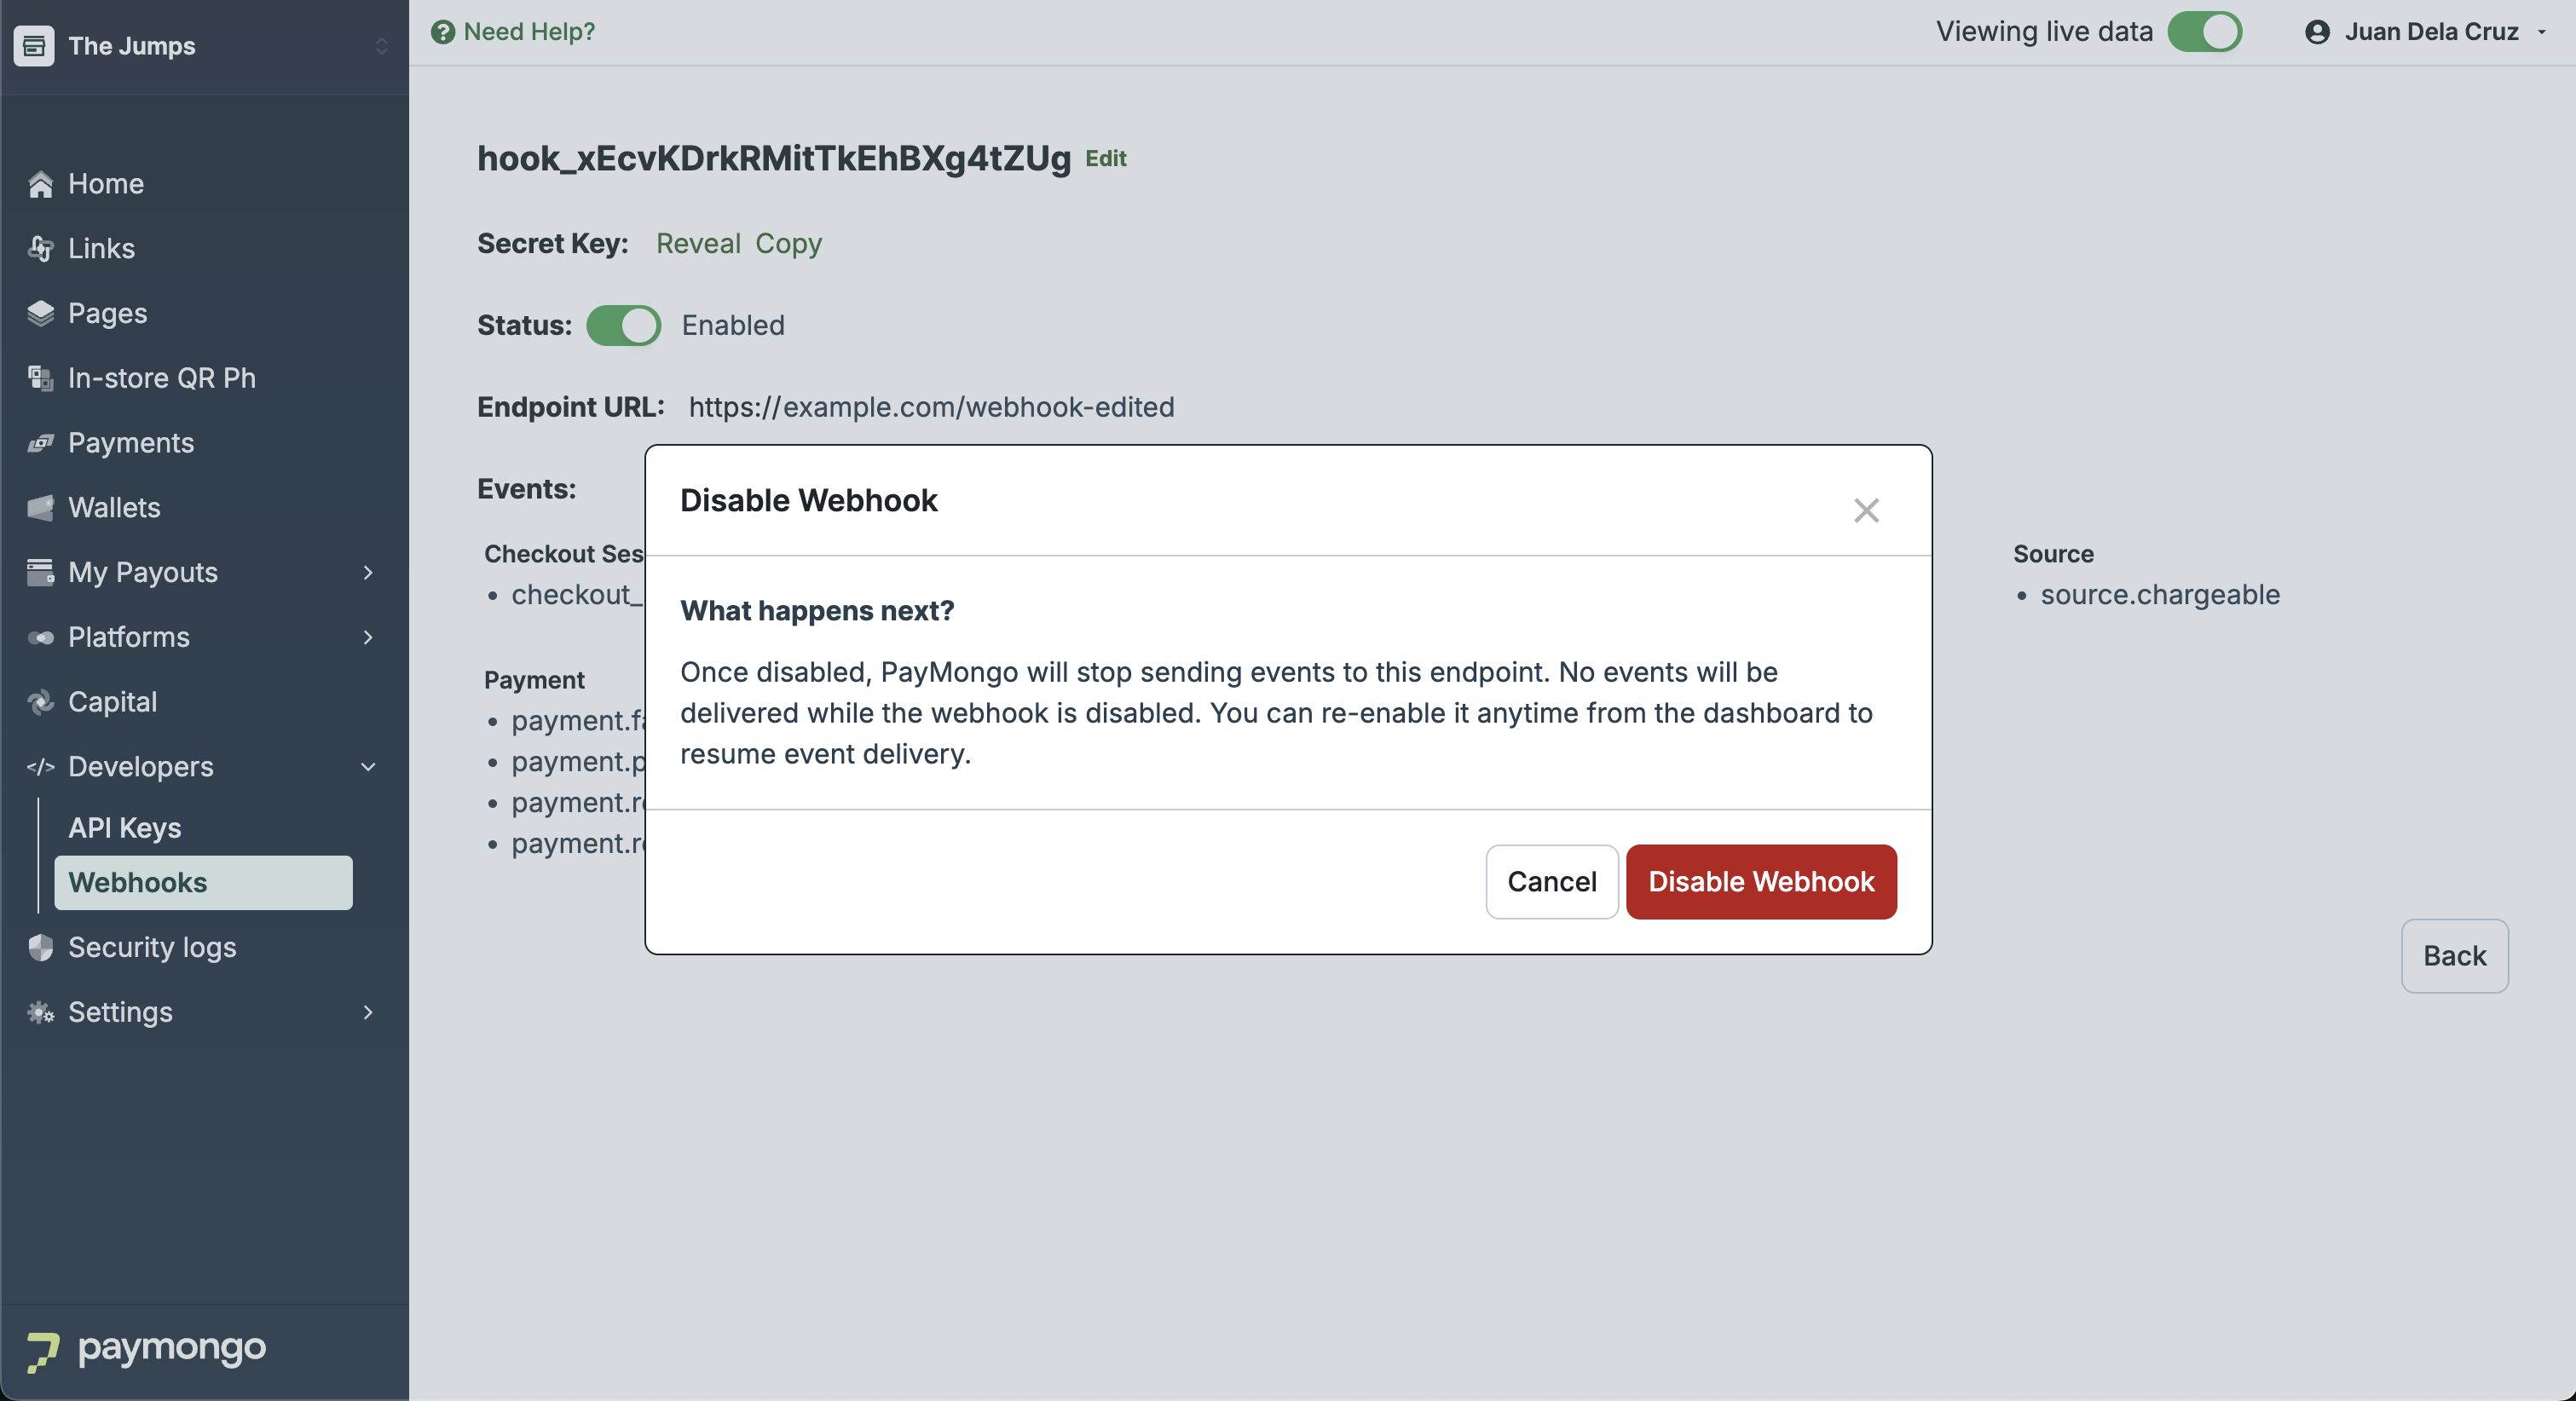
Task: Click The Jumps merchant logo icon
Action: pos(34,46)
